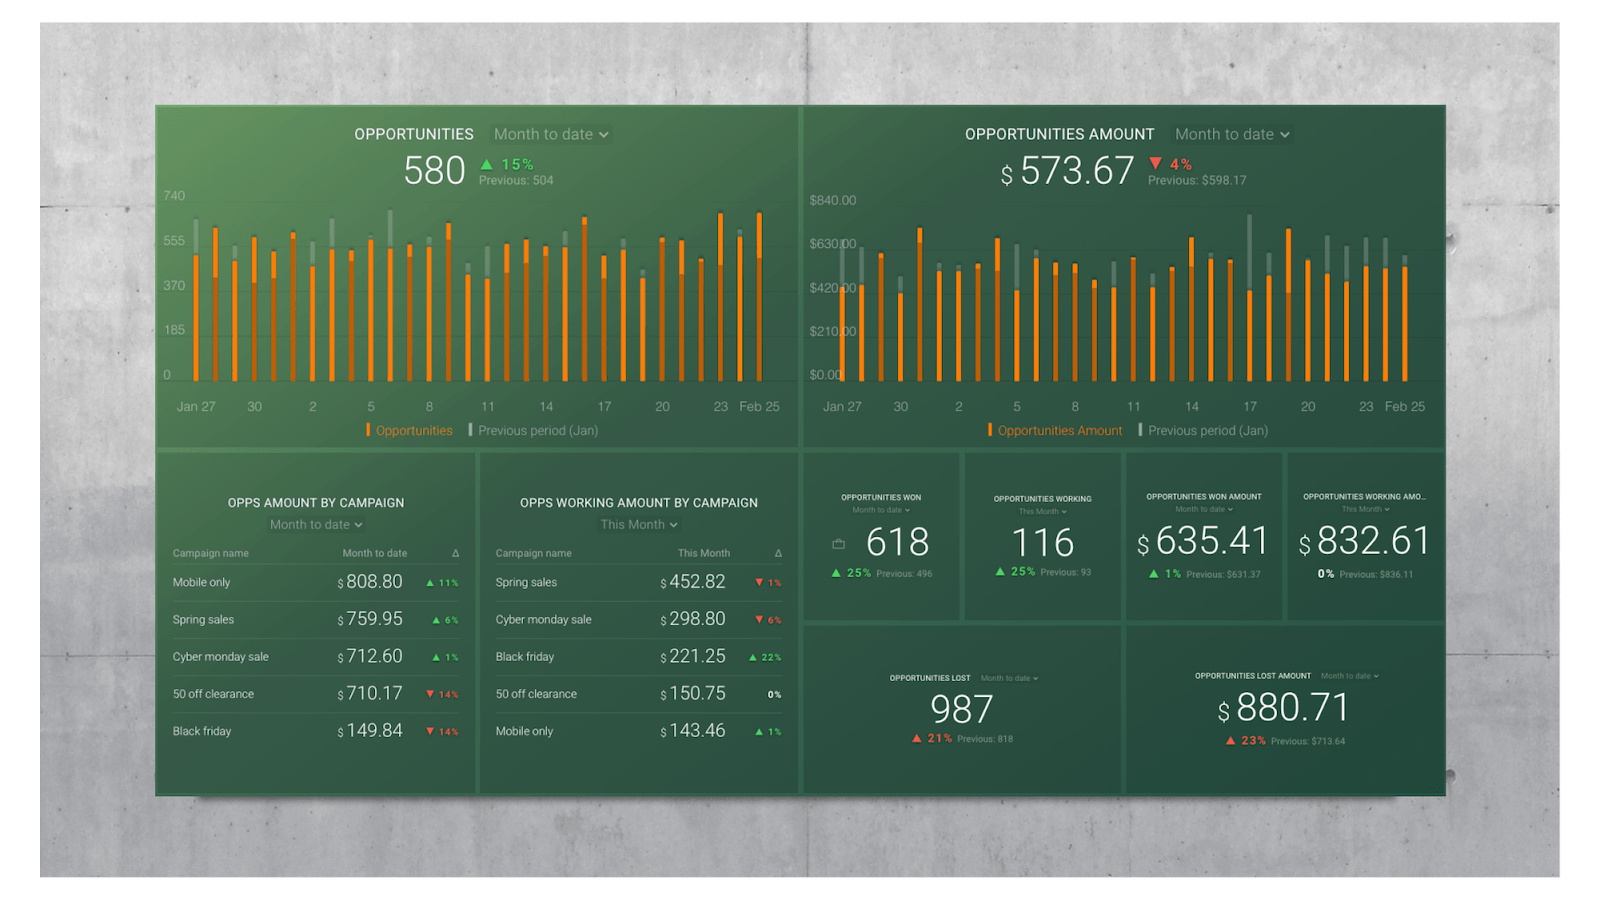
Task: Click the 116 Opportunities Working value
Action: [1042, 543]
